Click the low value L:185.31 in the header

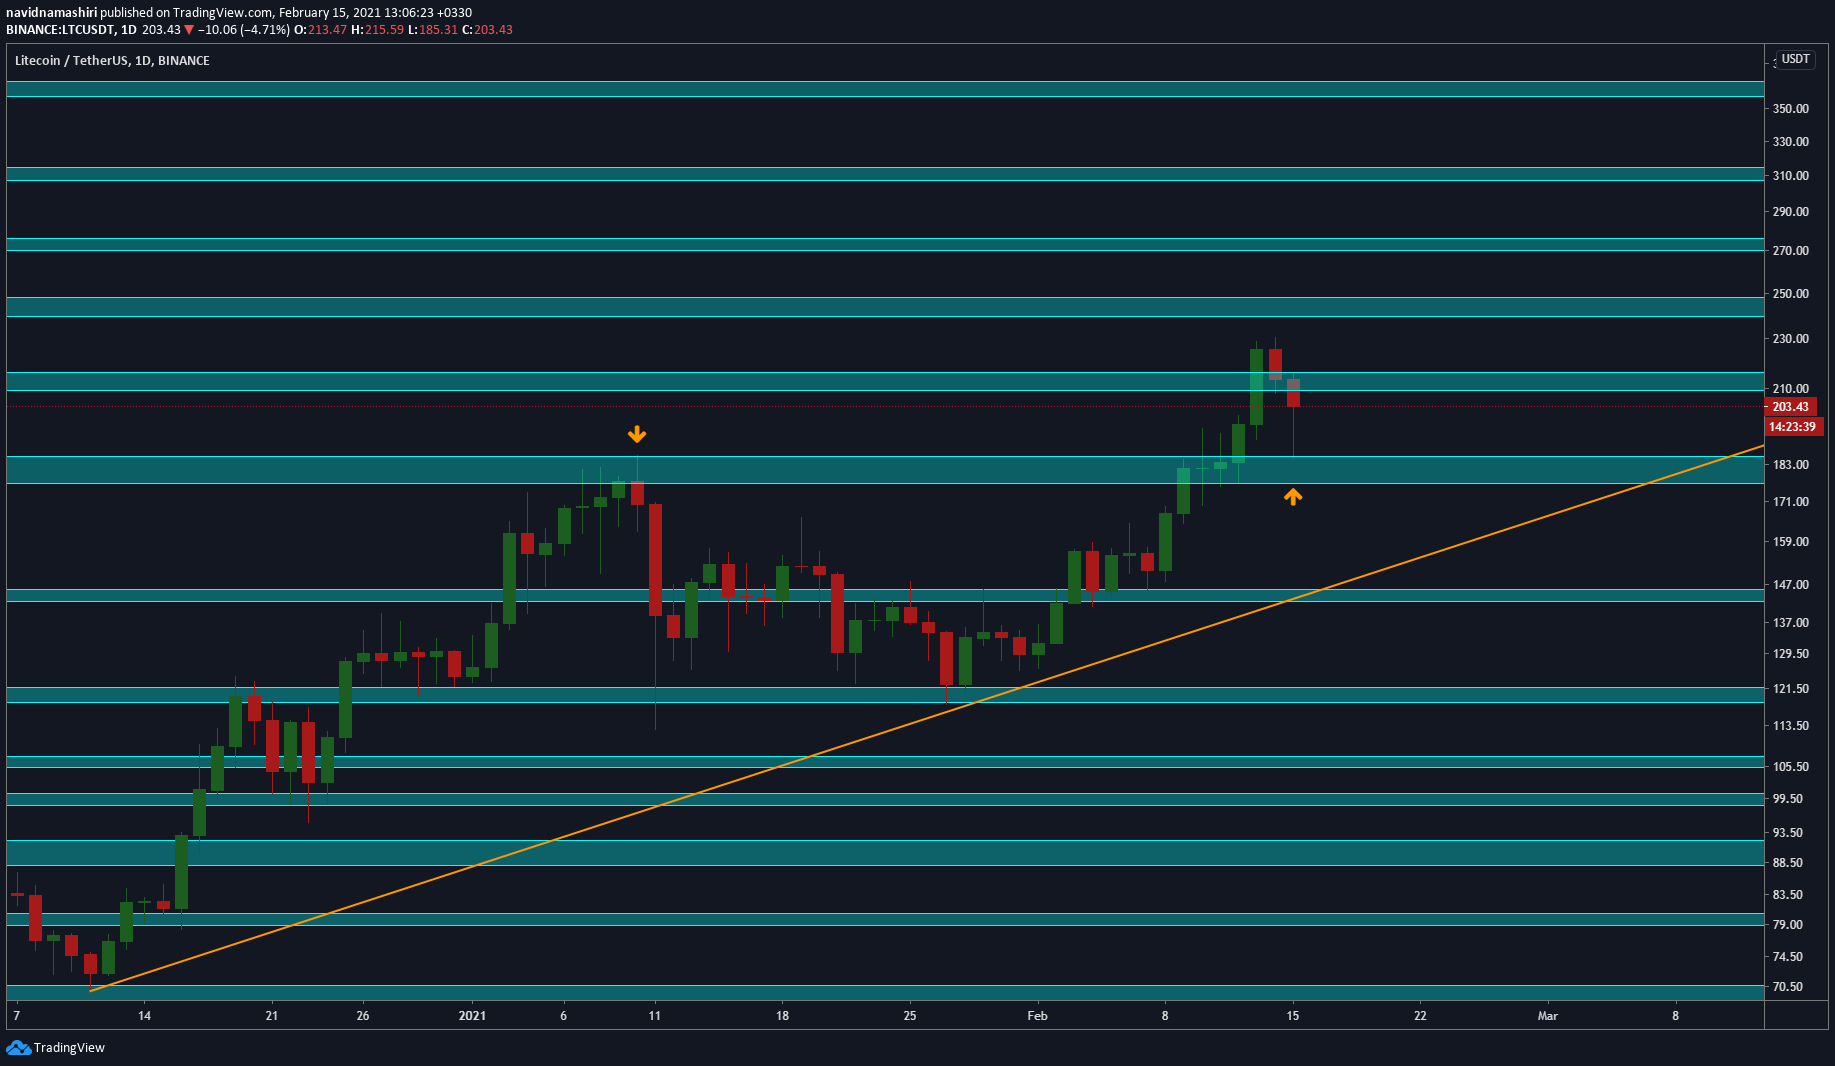click(x=433, y=30)
